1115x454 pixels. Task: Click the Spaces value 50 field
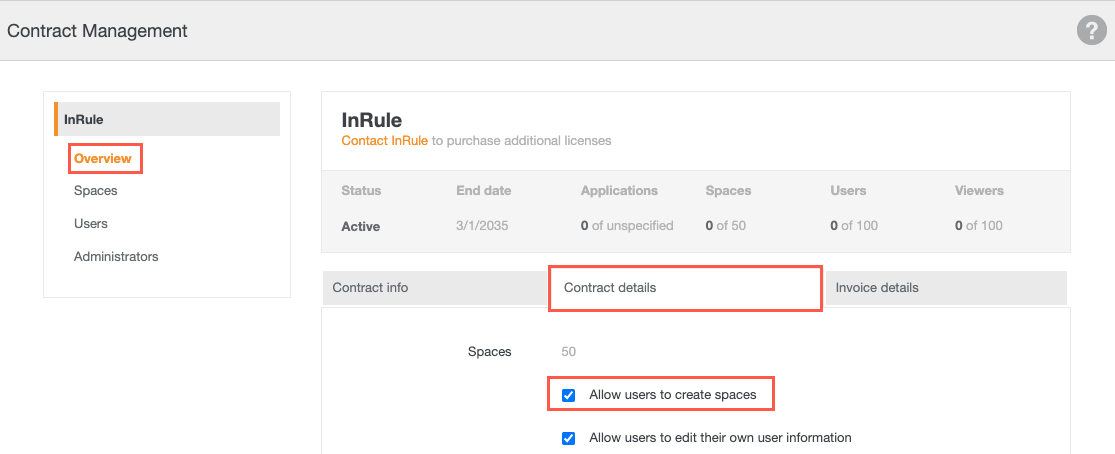(x=568, y=351)
